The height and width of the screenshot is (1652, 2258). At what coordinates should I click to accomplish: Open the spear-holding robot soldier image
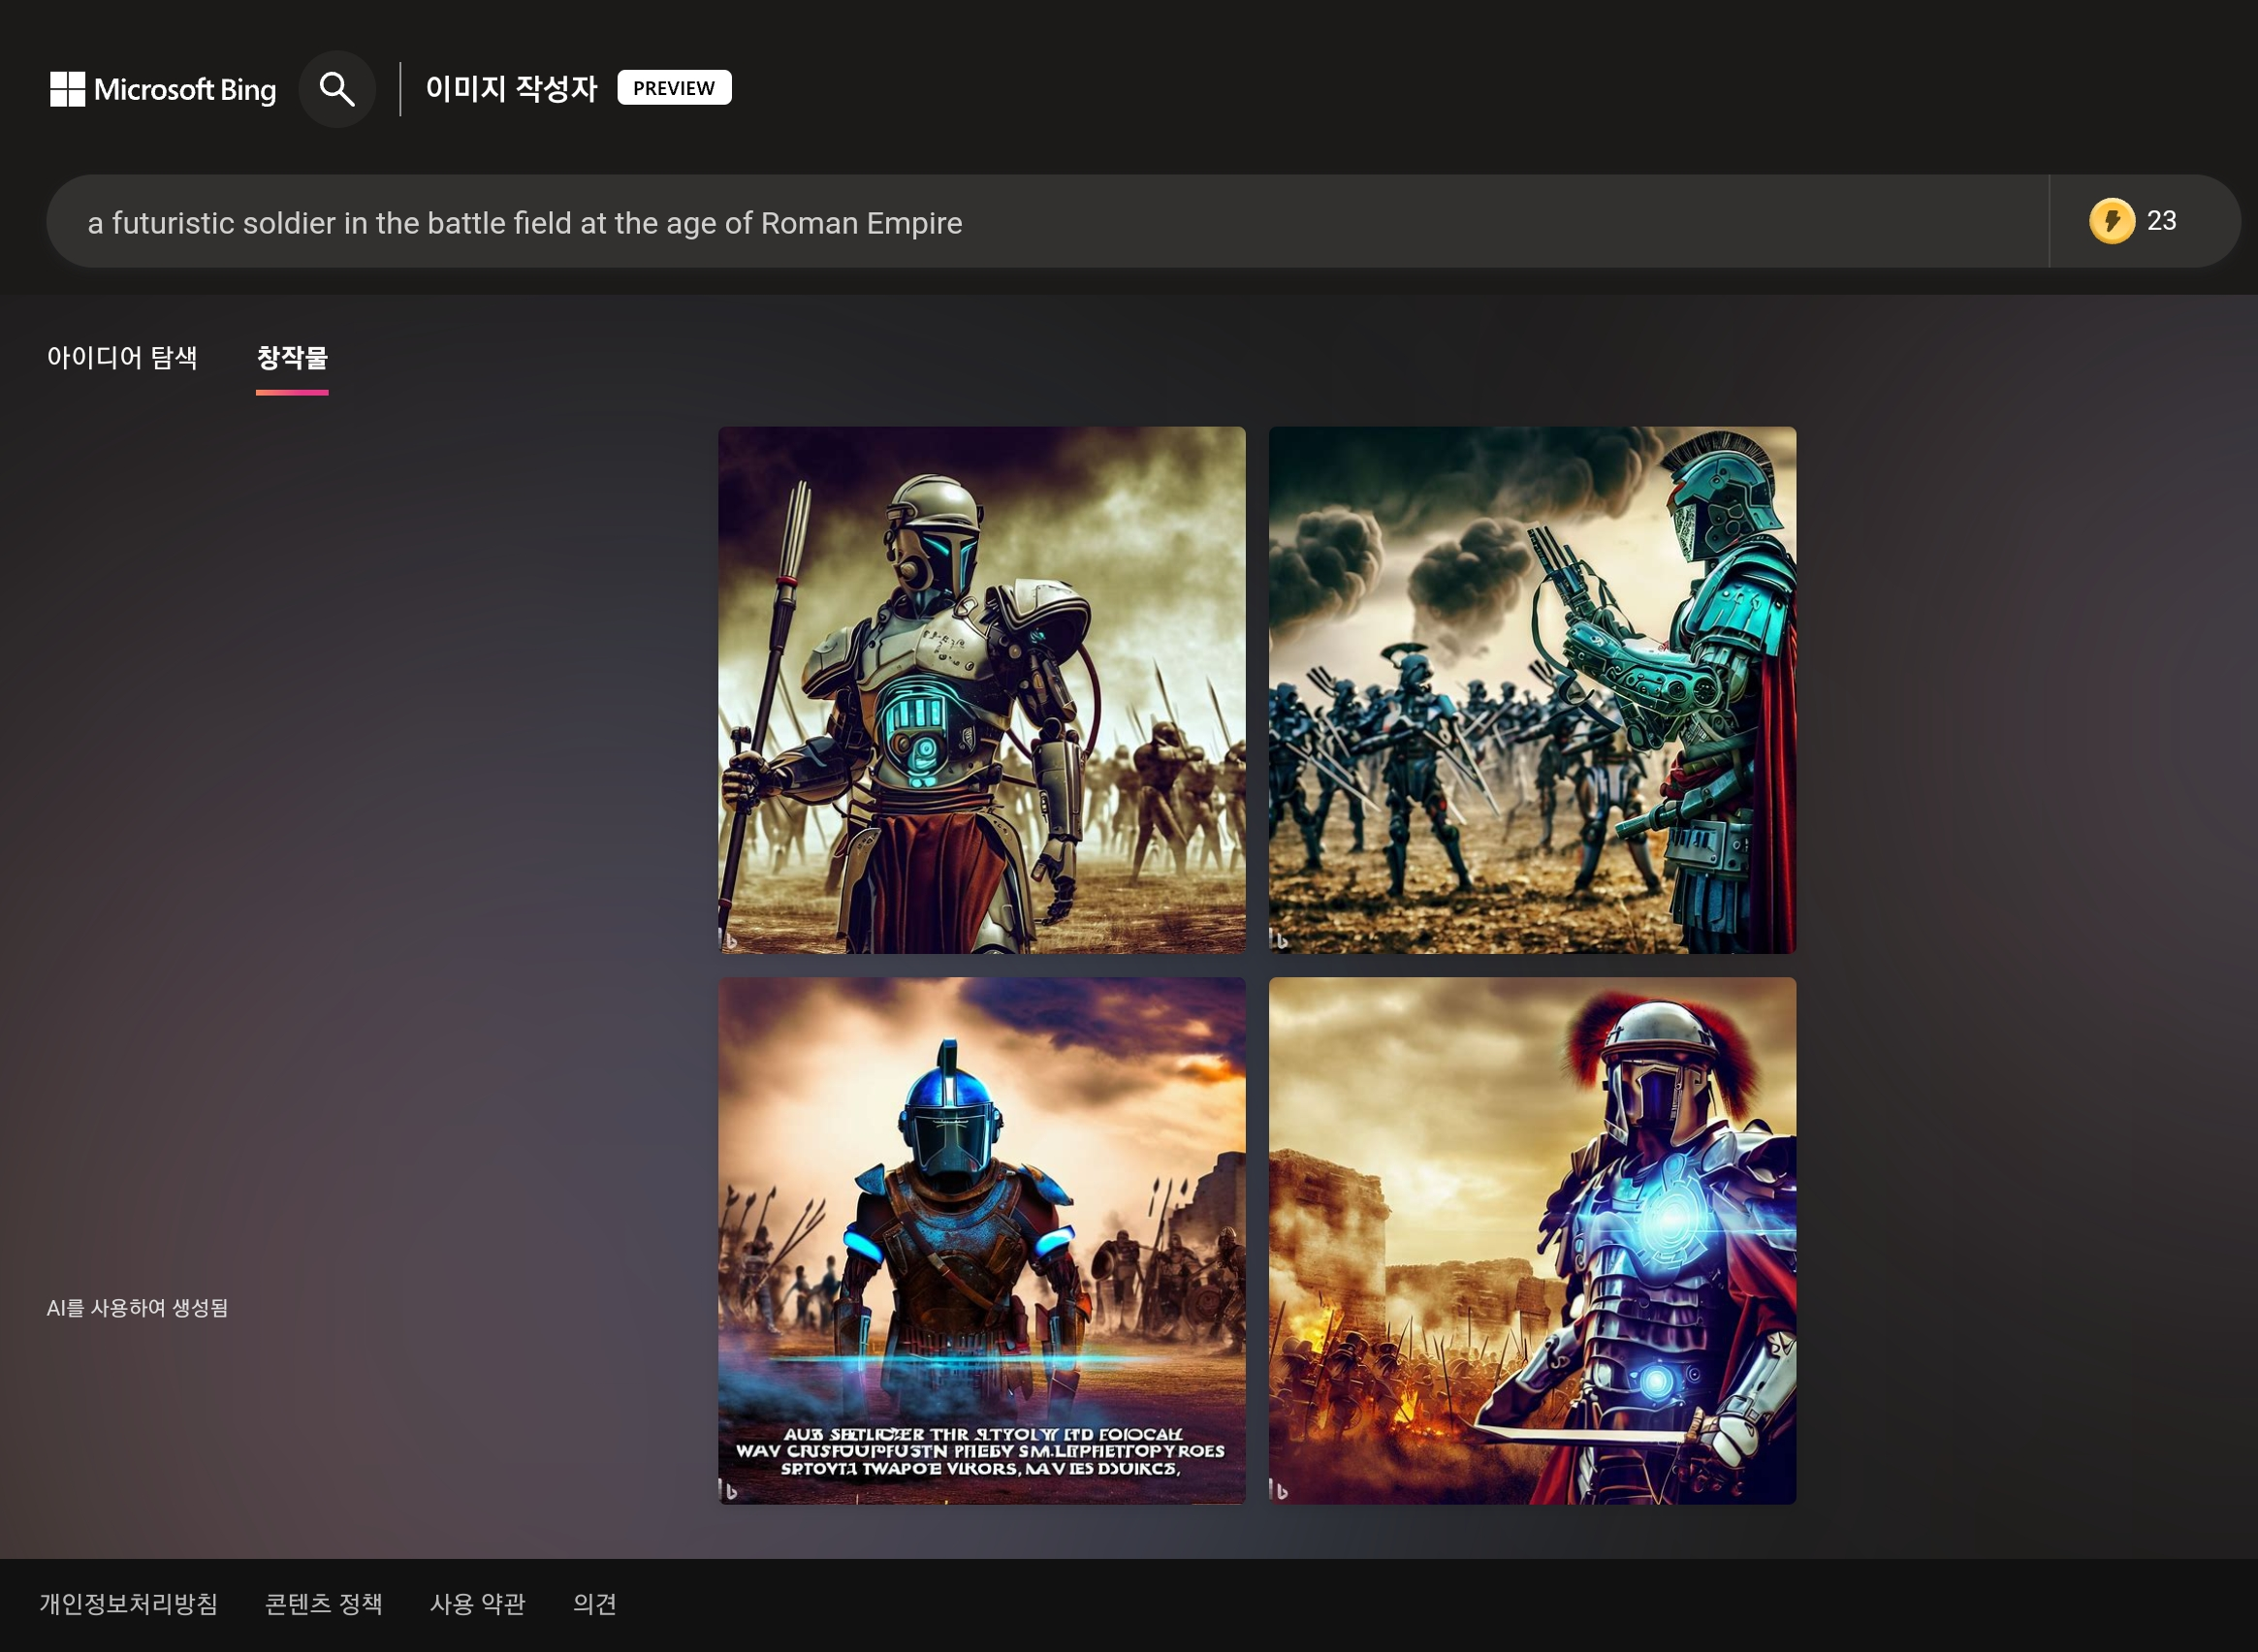tap(981, 690)
